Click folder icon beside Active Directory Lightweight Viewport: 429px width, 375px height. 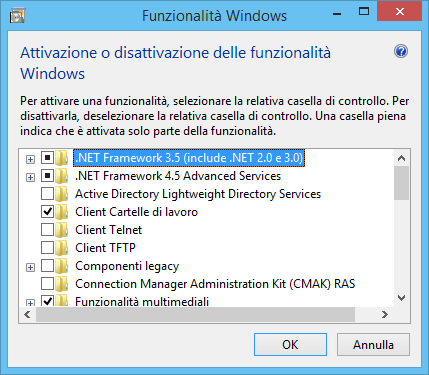(62, 194)
